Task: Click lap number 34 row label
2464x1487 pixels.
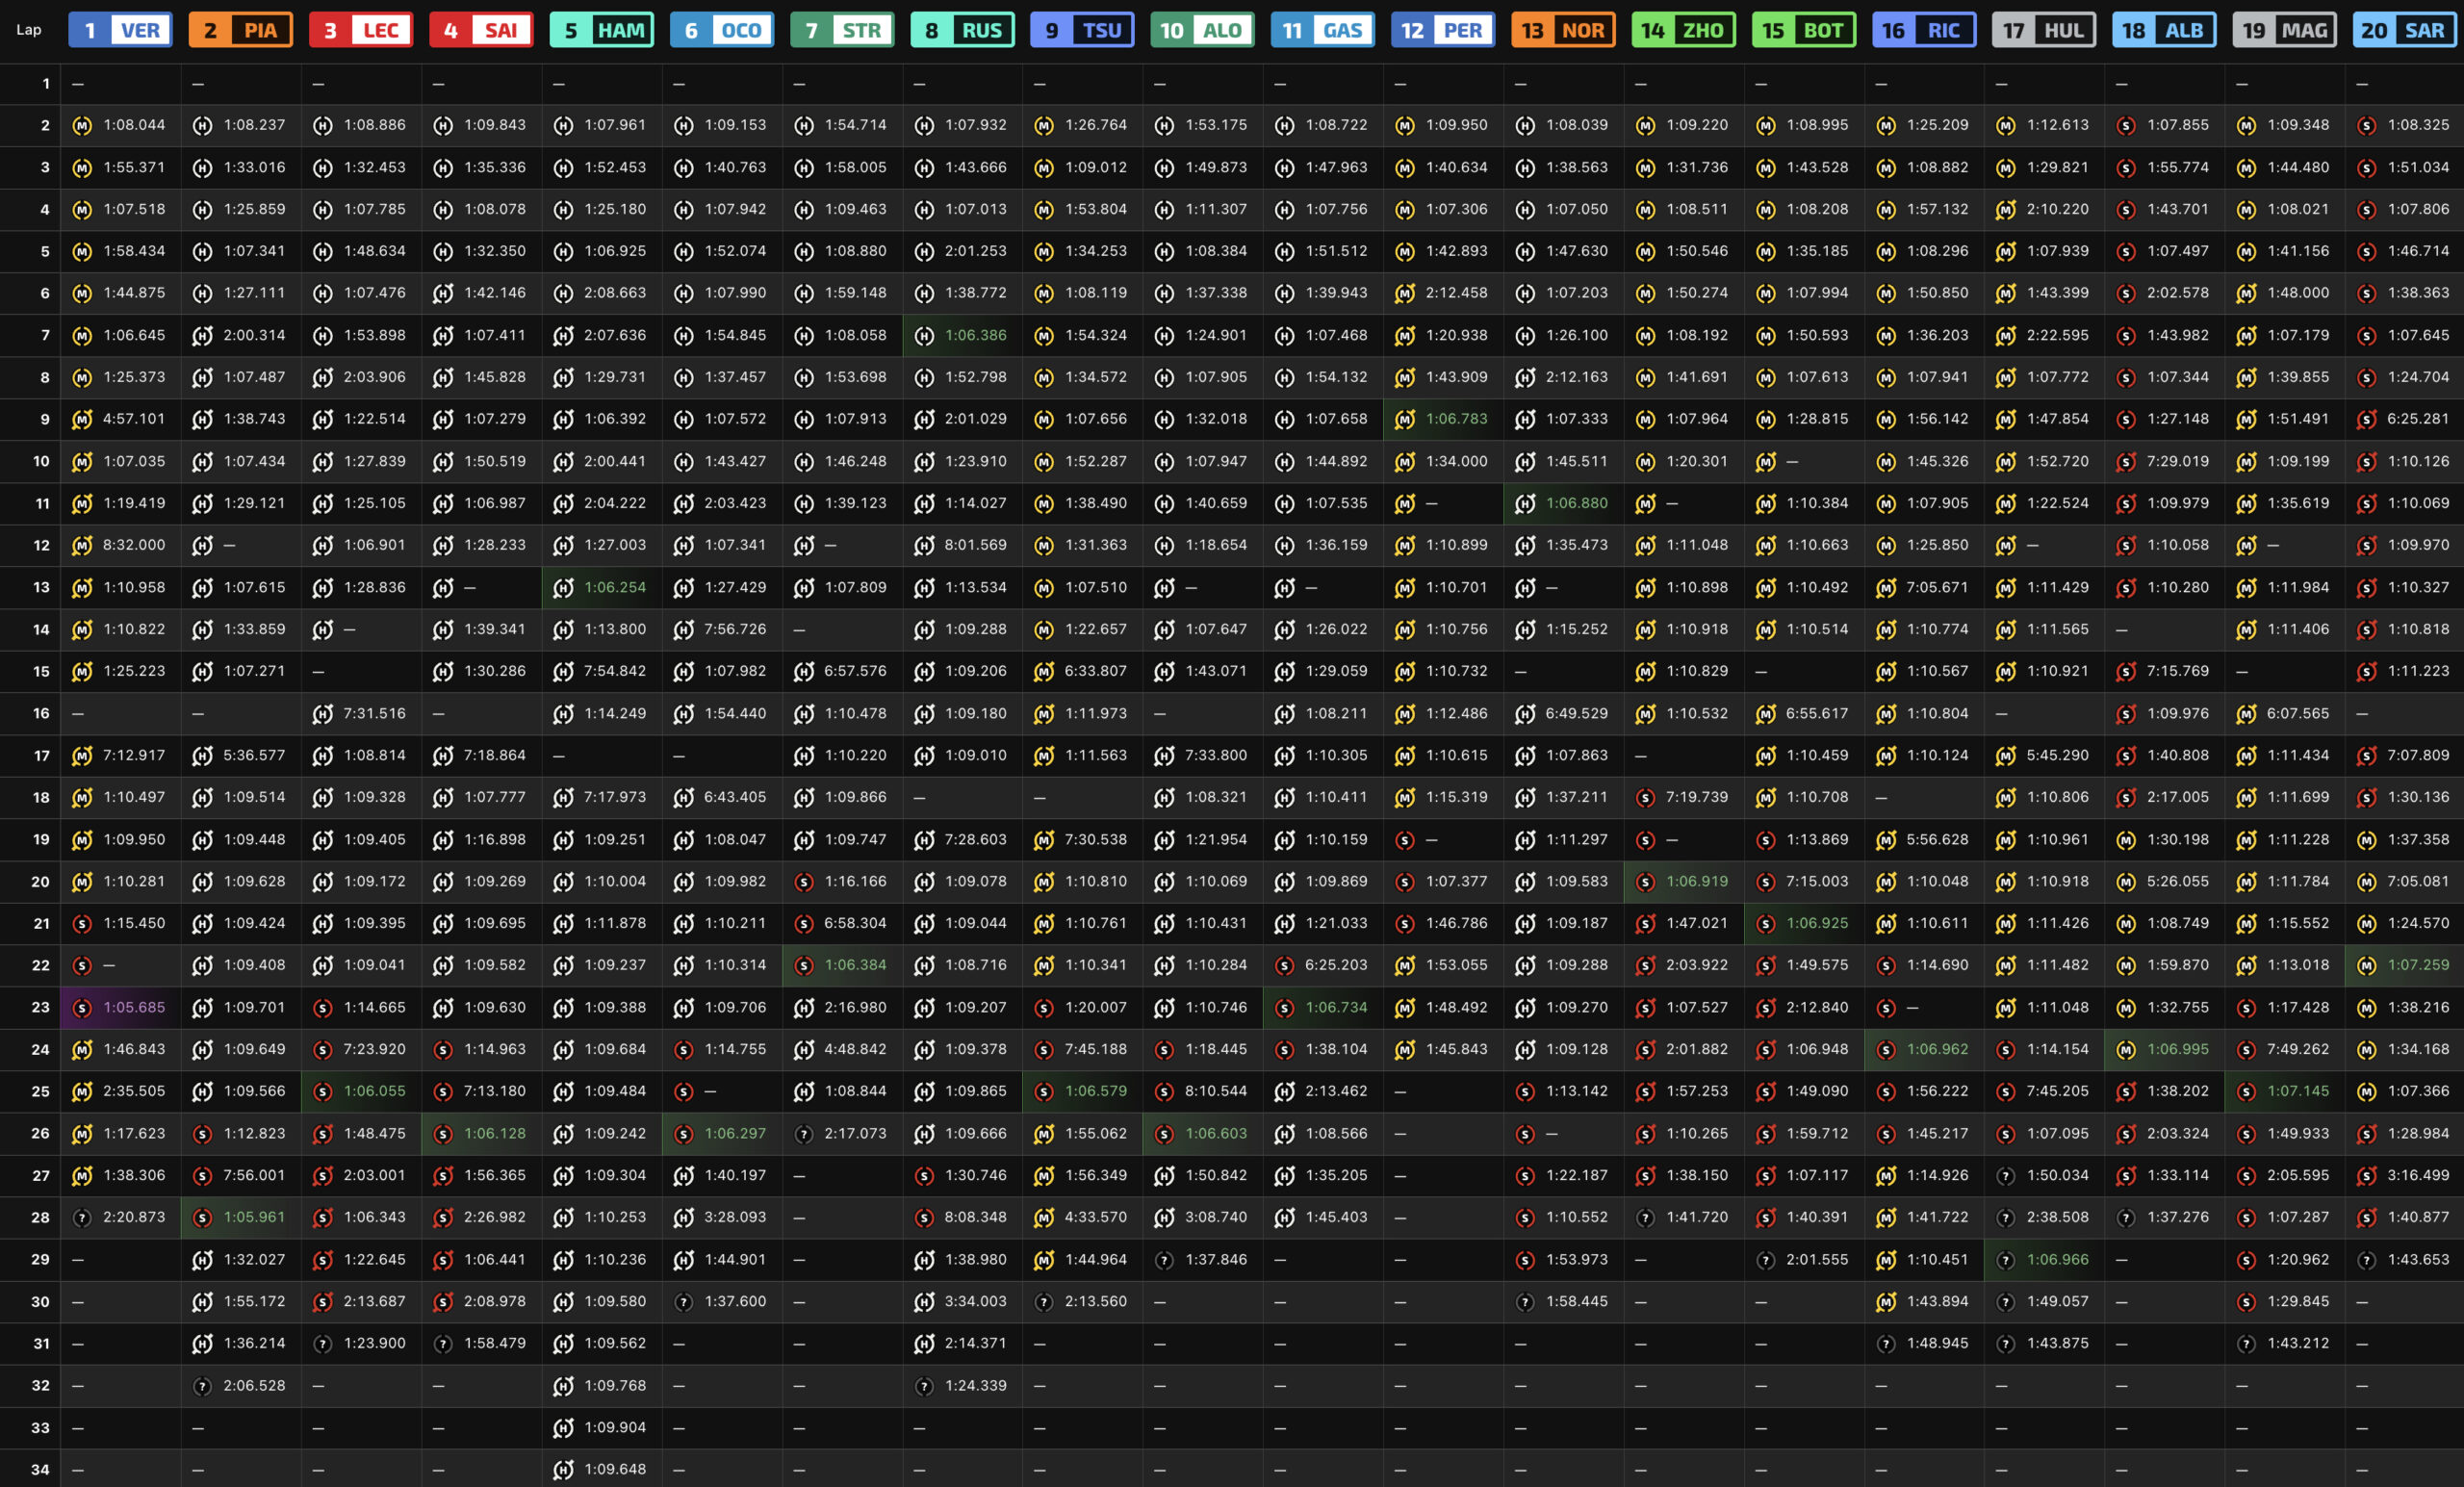Action: pyautogui.click(x=40, y=1470)
